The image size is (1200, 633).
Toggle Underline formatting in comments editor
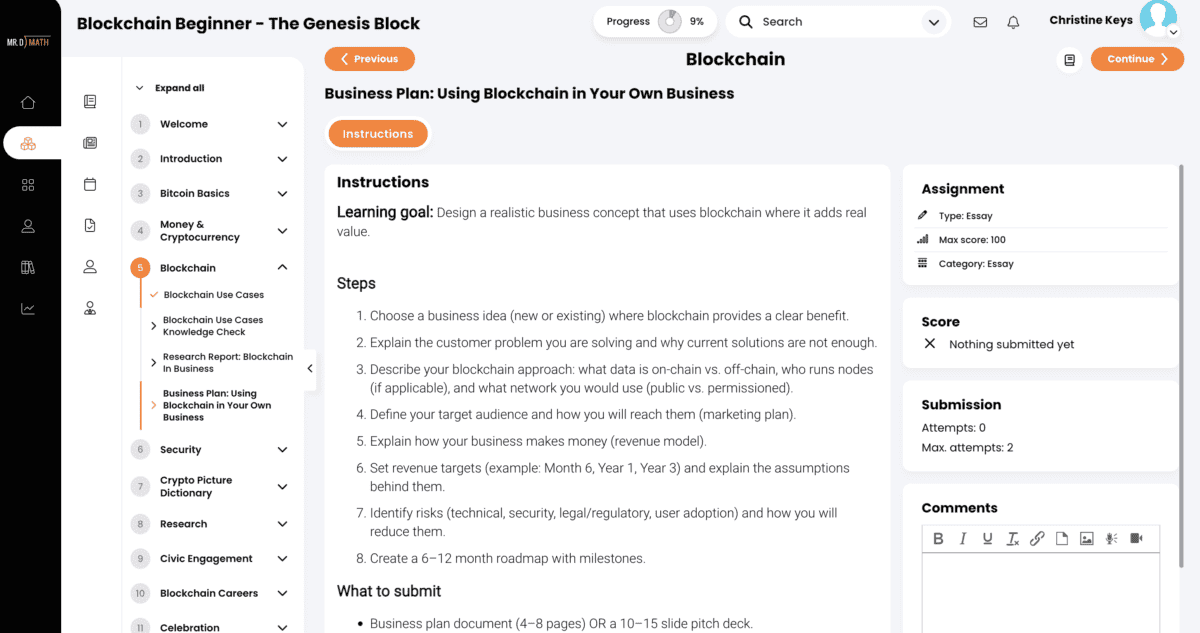(x=988, y=538)
